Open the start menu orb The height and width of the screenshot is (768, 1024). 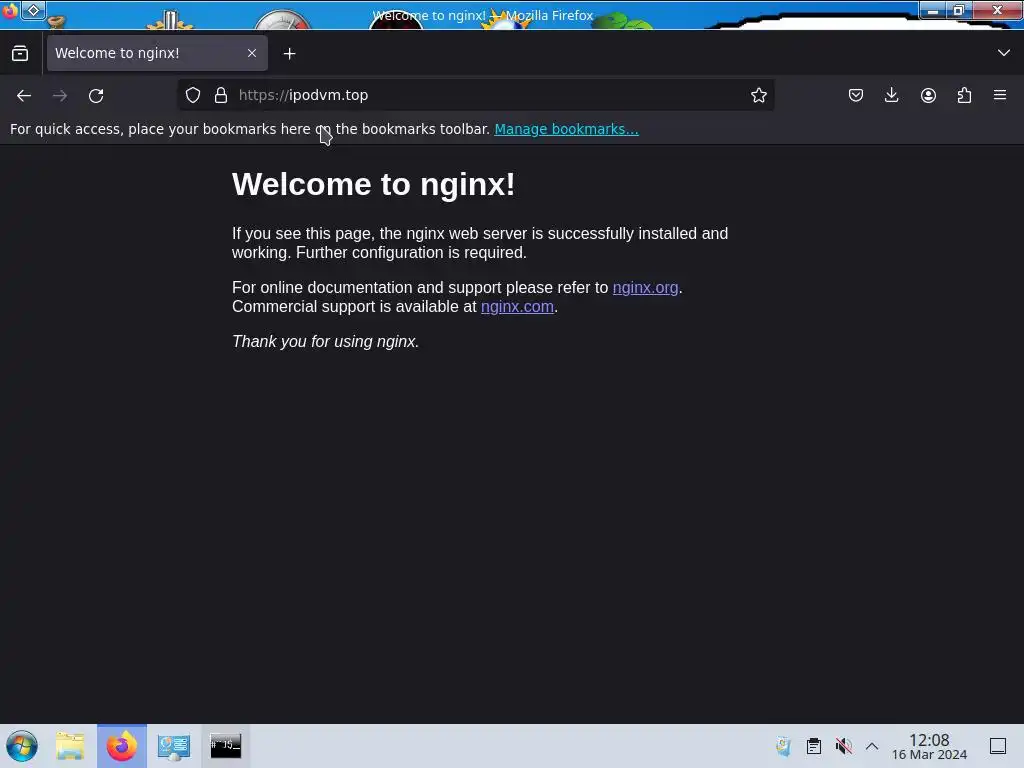22,746
